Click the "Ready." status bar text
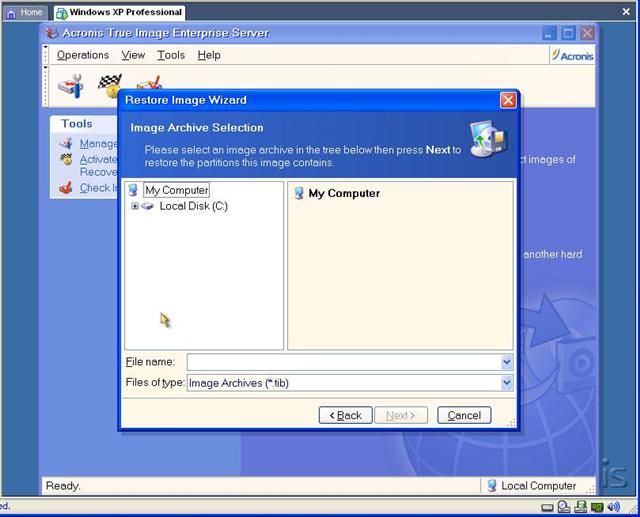The image size is (640, 517). [63, 486]
